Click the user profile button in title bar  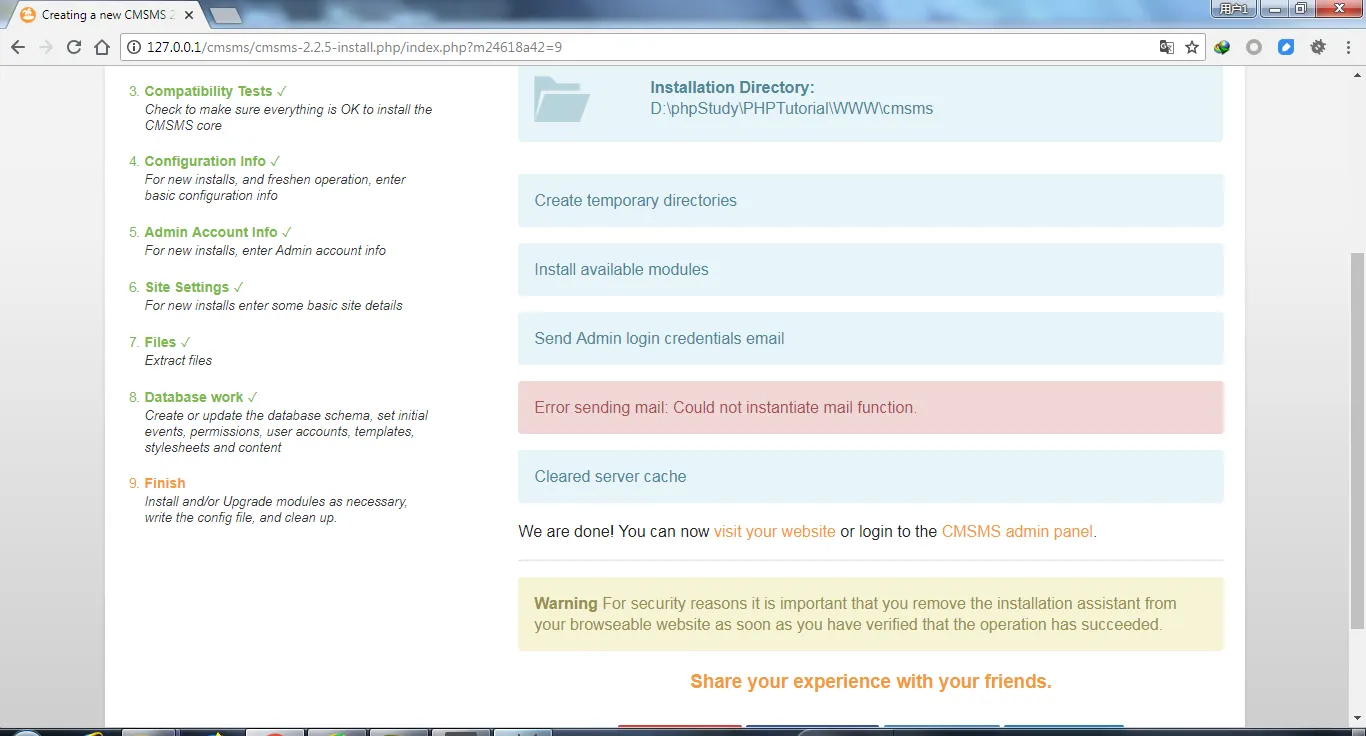1232,9
